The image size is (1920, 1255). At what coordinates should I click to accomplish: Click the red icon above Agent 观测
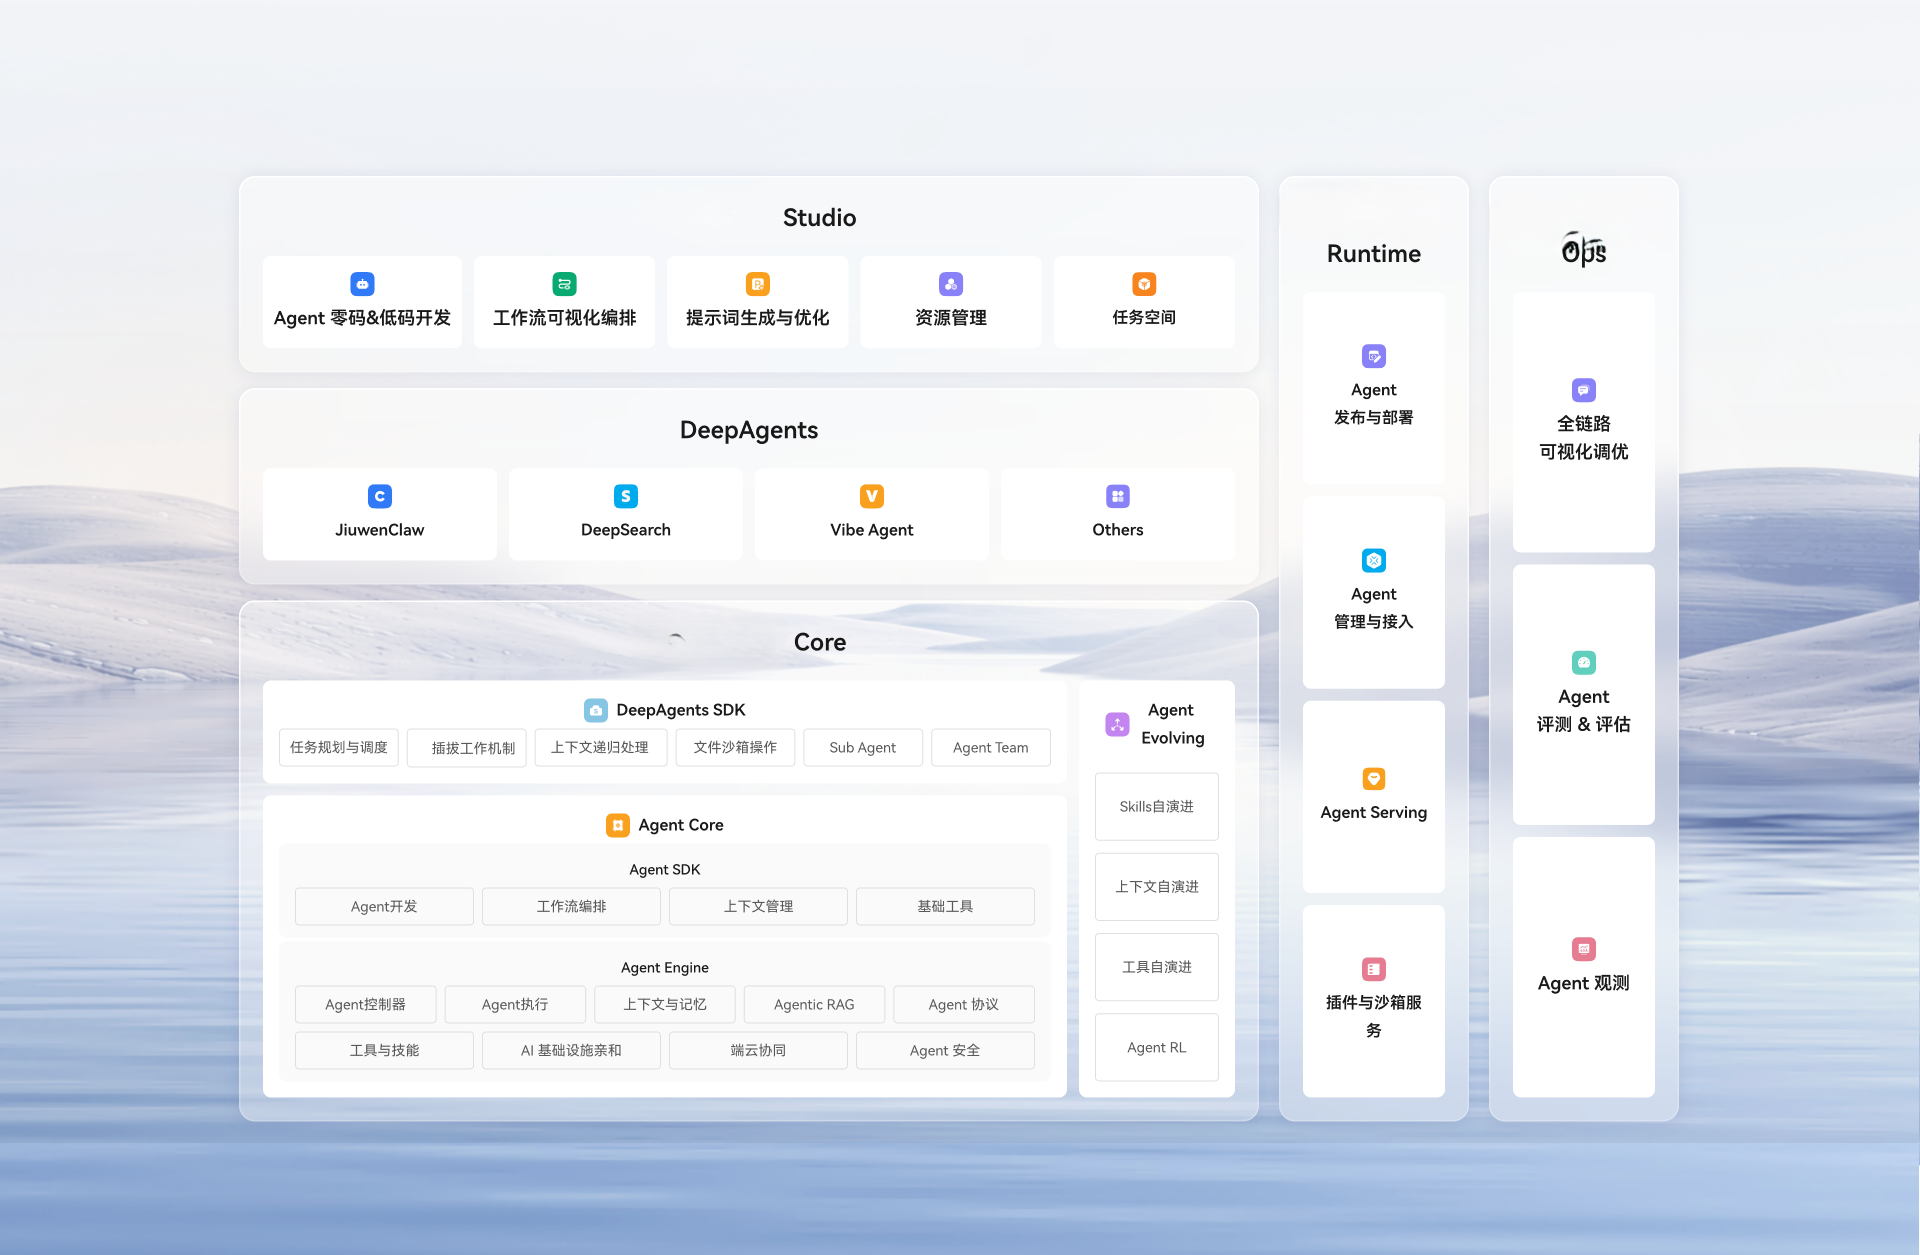click(1584, 949)
